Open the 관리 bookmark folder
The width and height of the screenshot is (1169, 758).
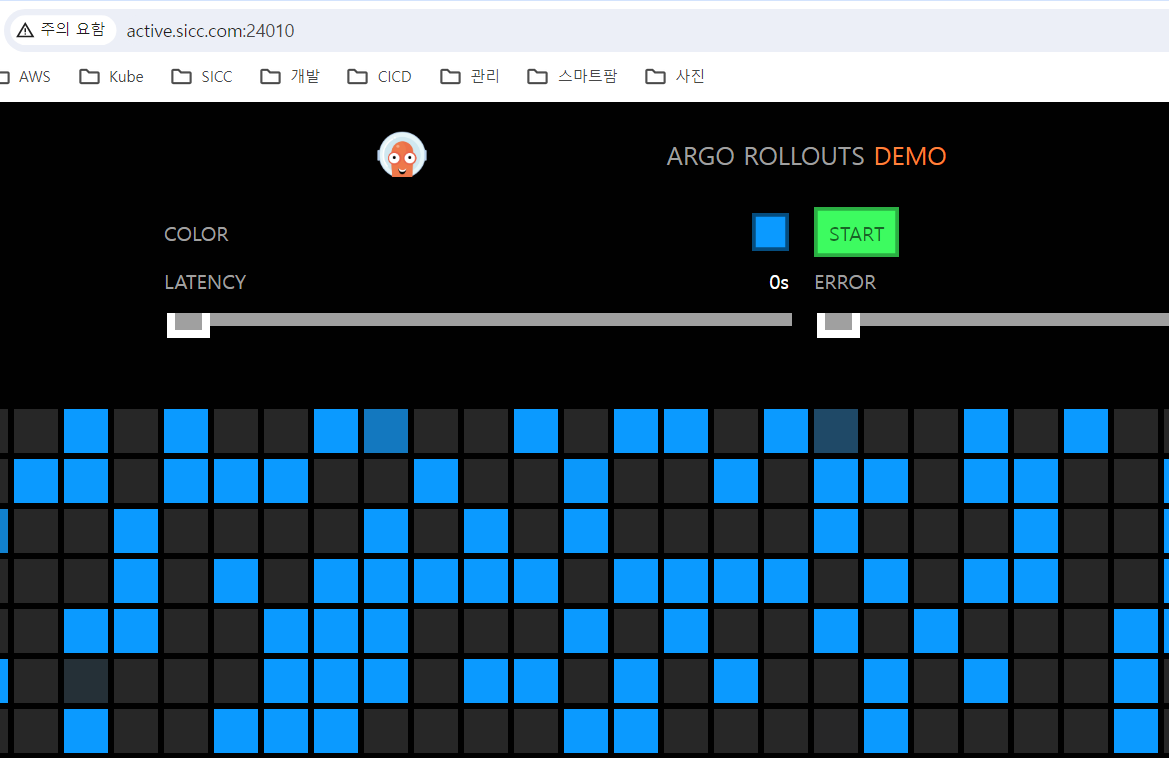470,77
